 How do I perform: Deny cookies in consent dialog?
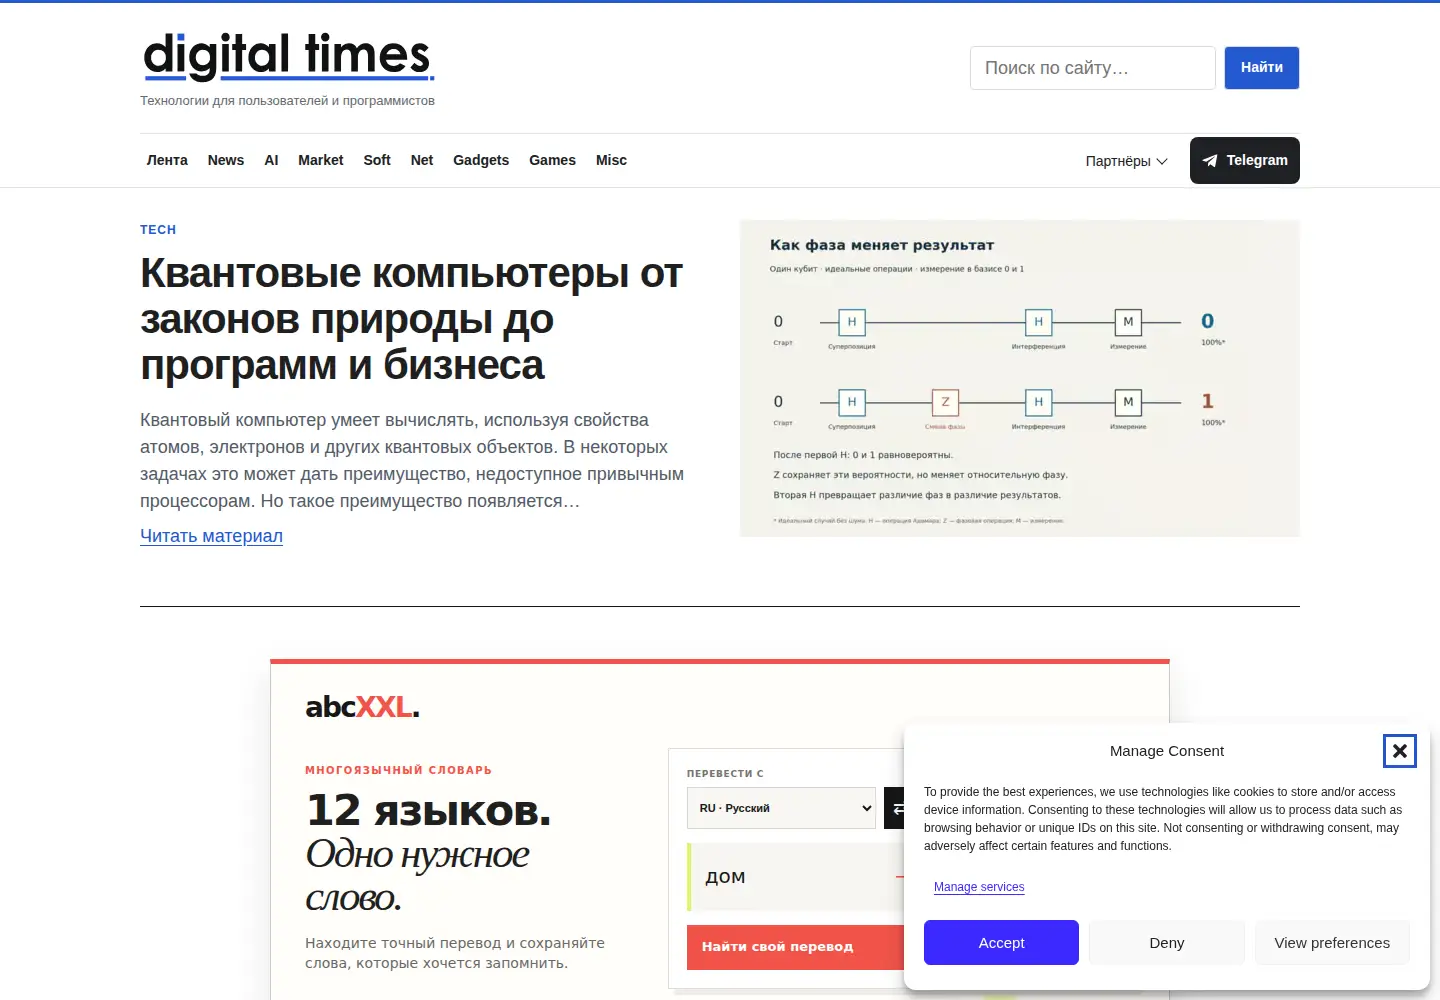[x=1166, y=943]
